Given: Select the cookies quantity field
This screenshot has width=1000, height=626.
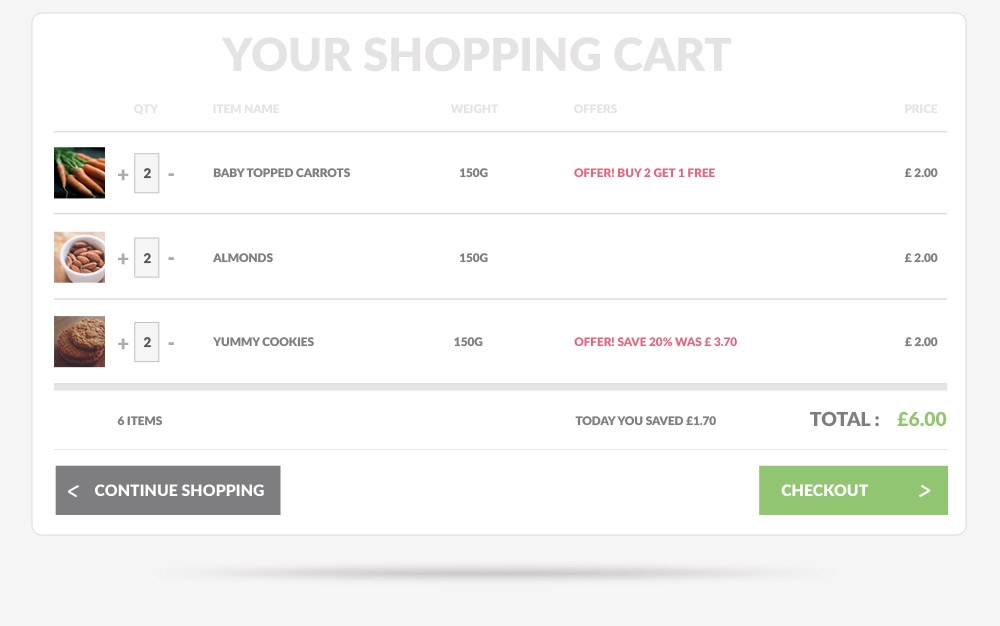Looking at the screenshot, I should pyautogui.click(x=147, y=342).
